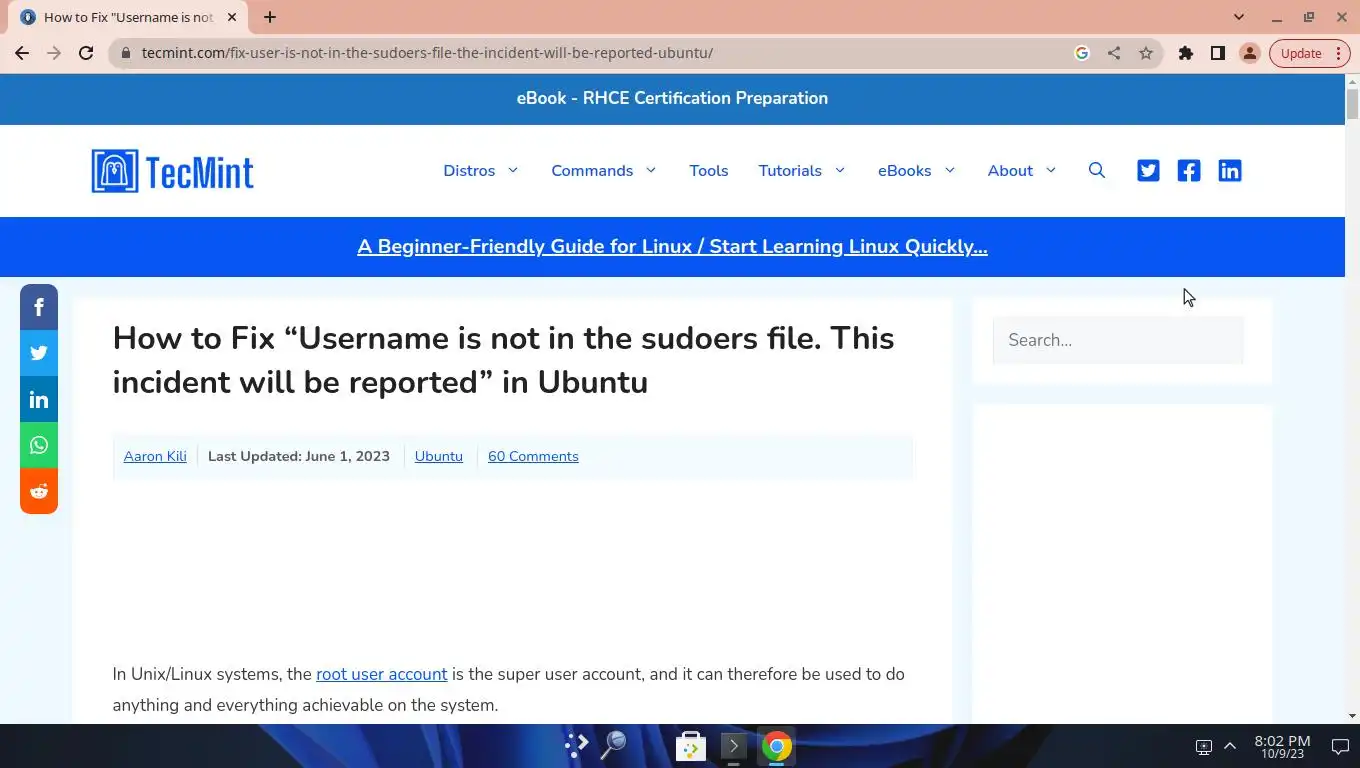Expand the Tutorials menu
Viewport: 1360px width, 768px height.
pos(802,171)
